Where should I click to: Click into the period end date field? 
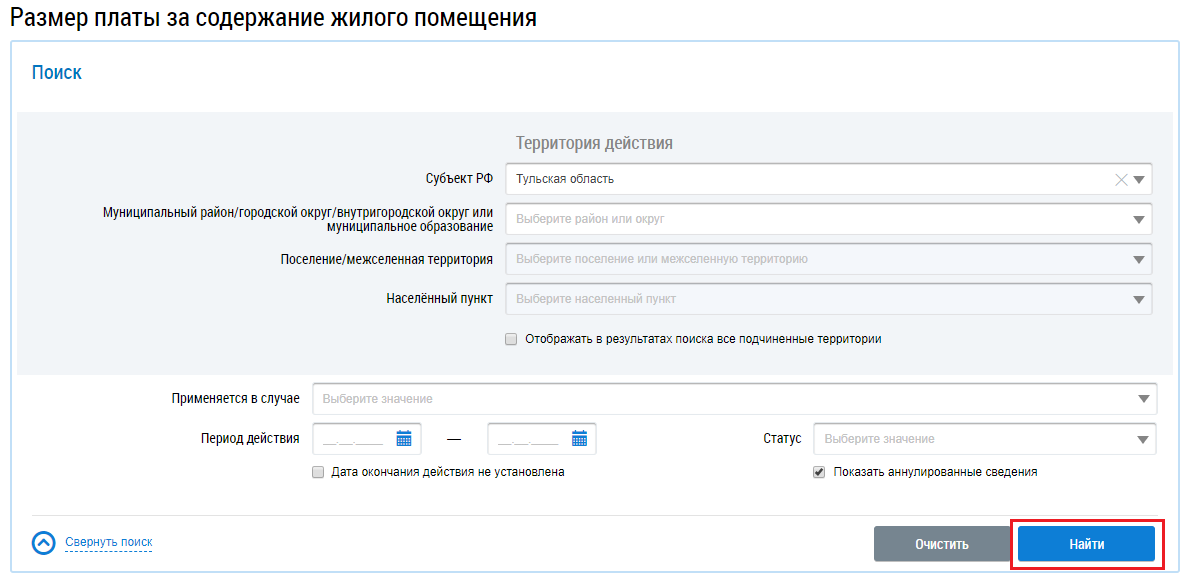[528, 439]
